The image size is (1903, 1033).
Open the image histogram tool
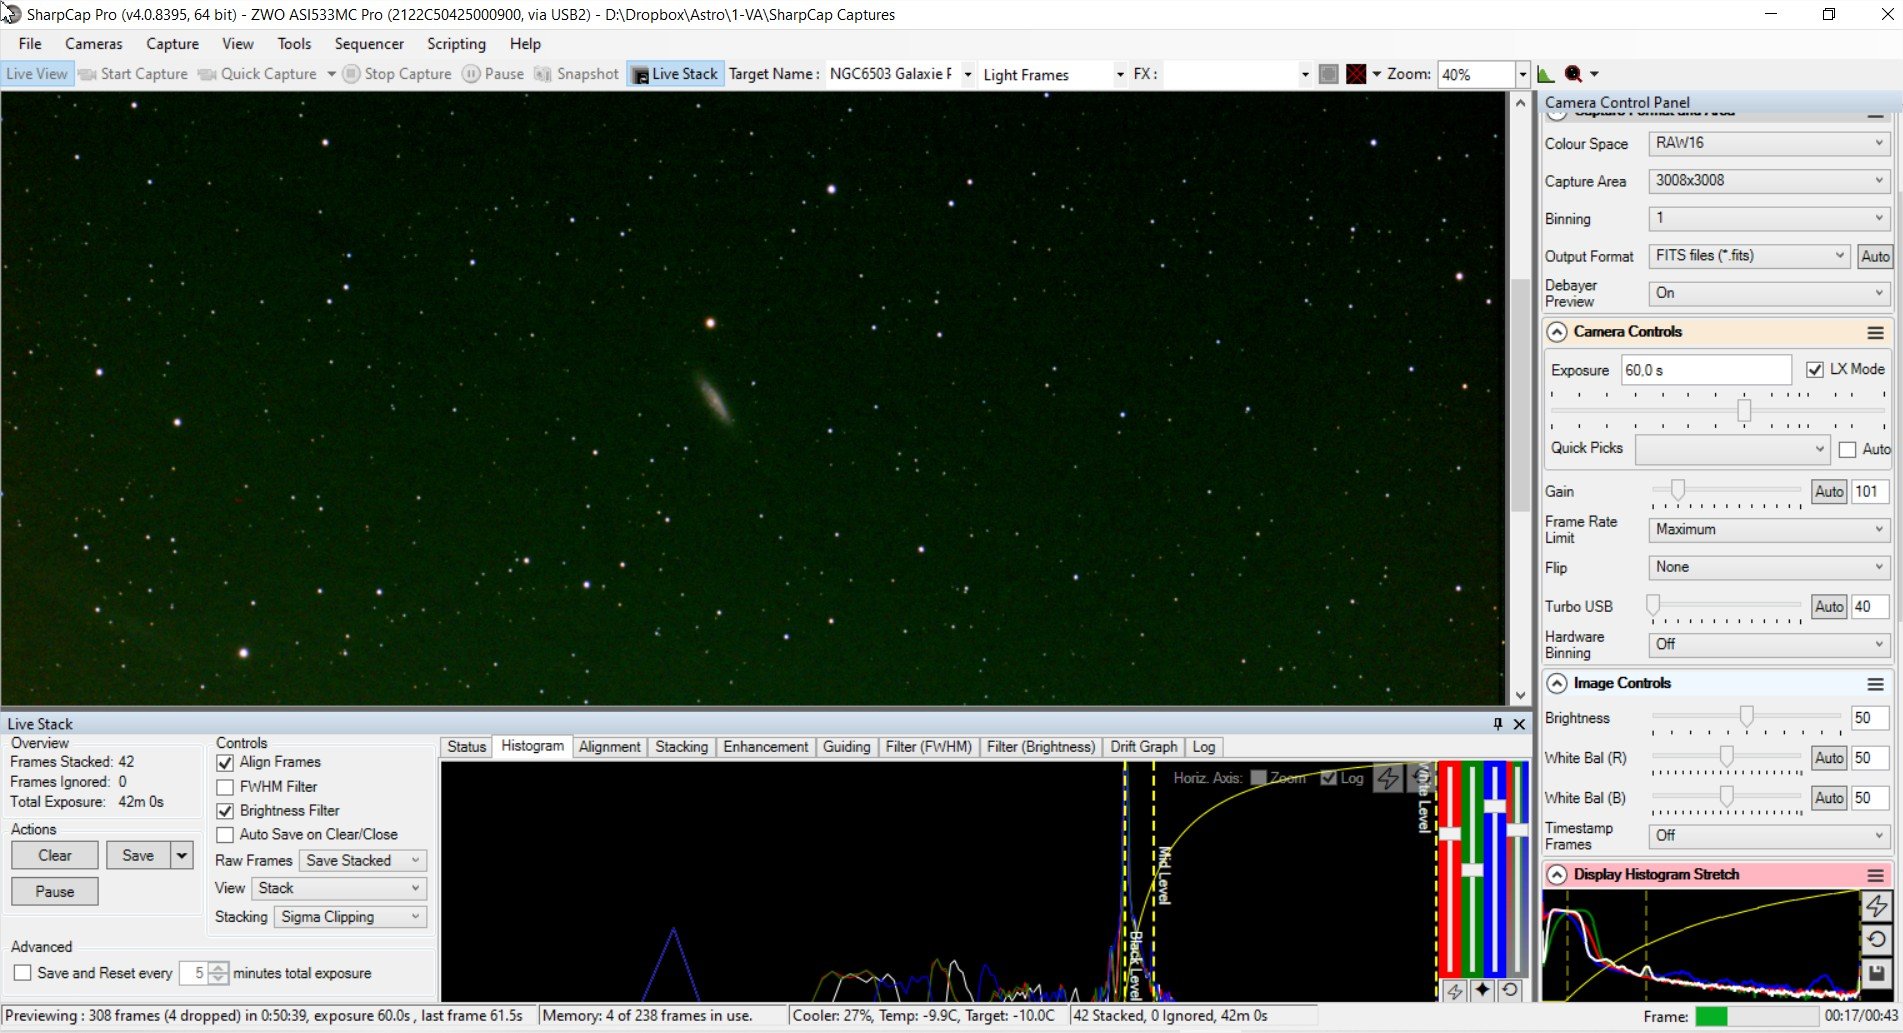click(1545, 74)
